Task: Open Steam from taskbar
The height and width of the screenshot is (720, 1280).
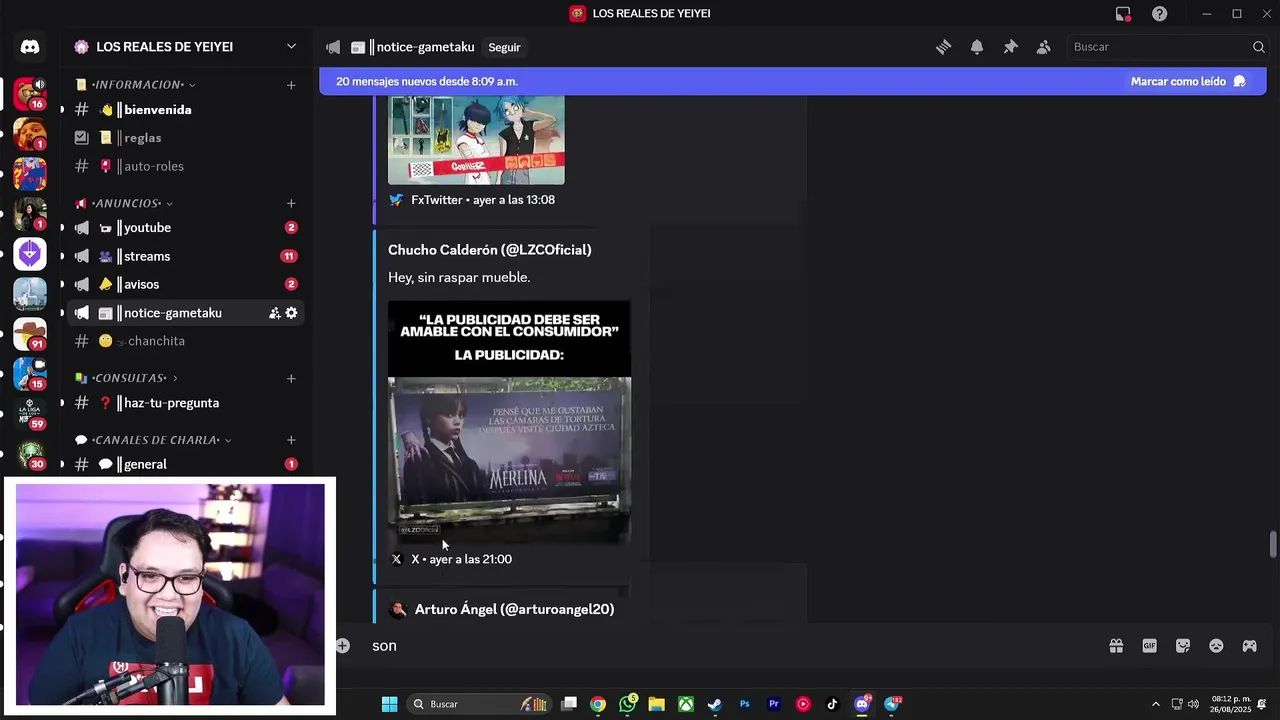Action: tap(715, 704)
